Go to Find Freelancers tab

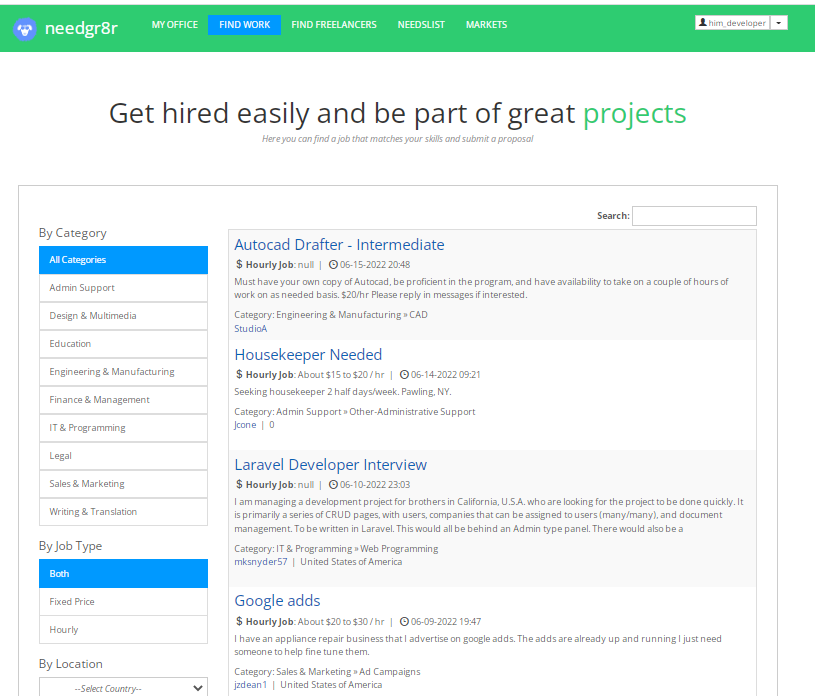click(x=334, y=25)
